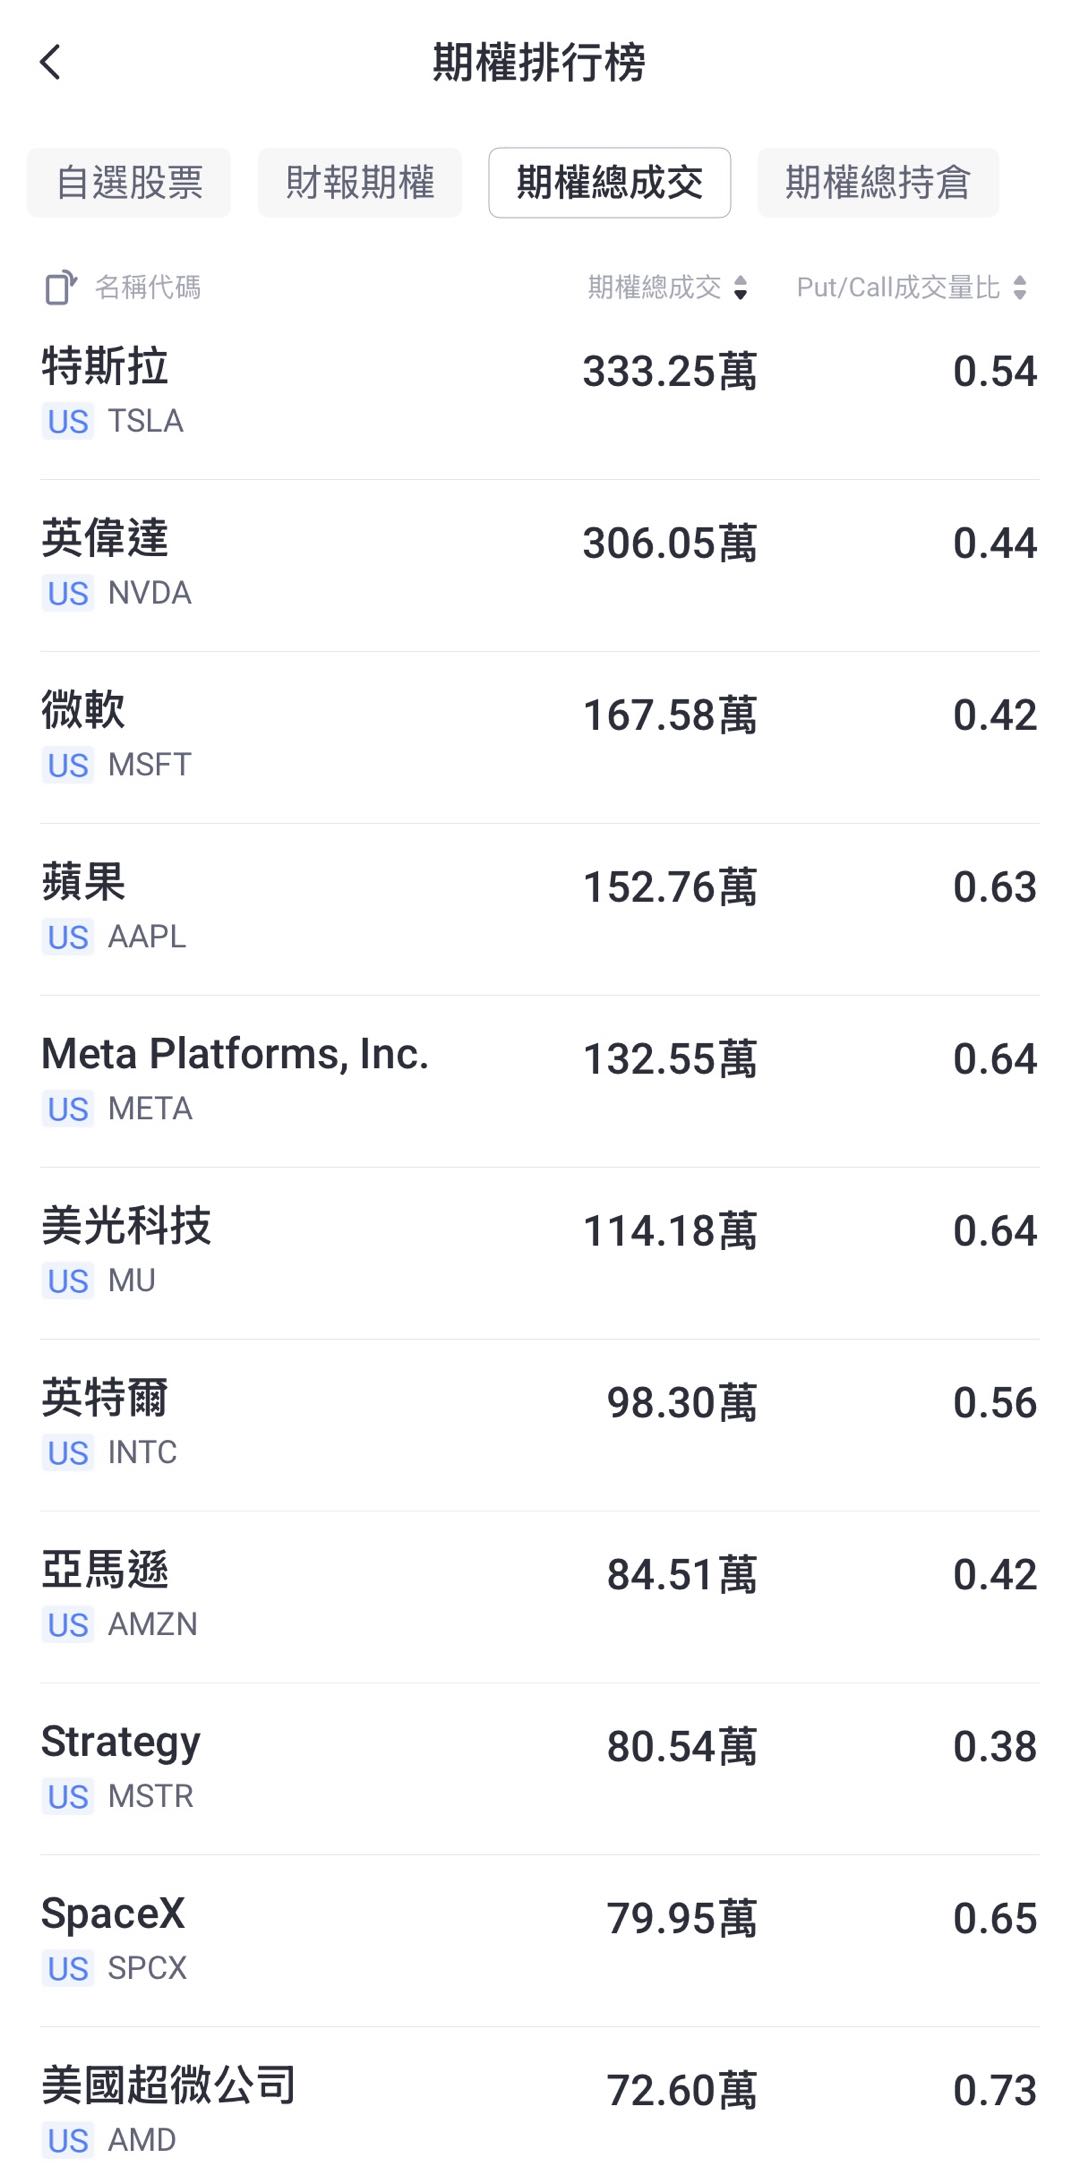The width and height of the screenshot is (1080, 2184).
Task: Sort by 期權總成交 arrow icon
Action: click(x=740, y=288)
